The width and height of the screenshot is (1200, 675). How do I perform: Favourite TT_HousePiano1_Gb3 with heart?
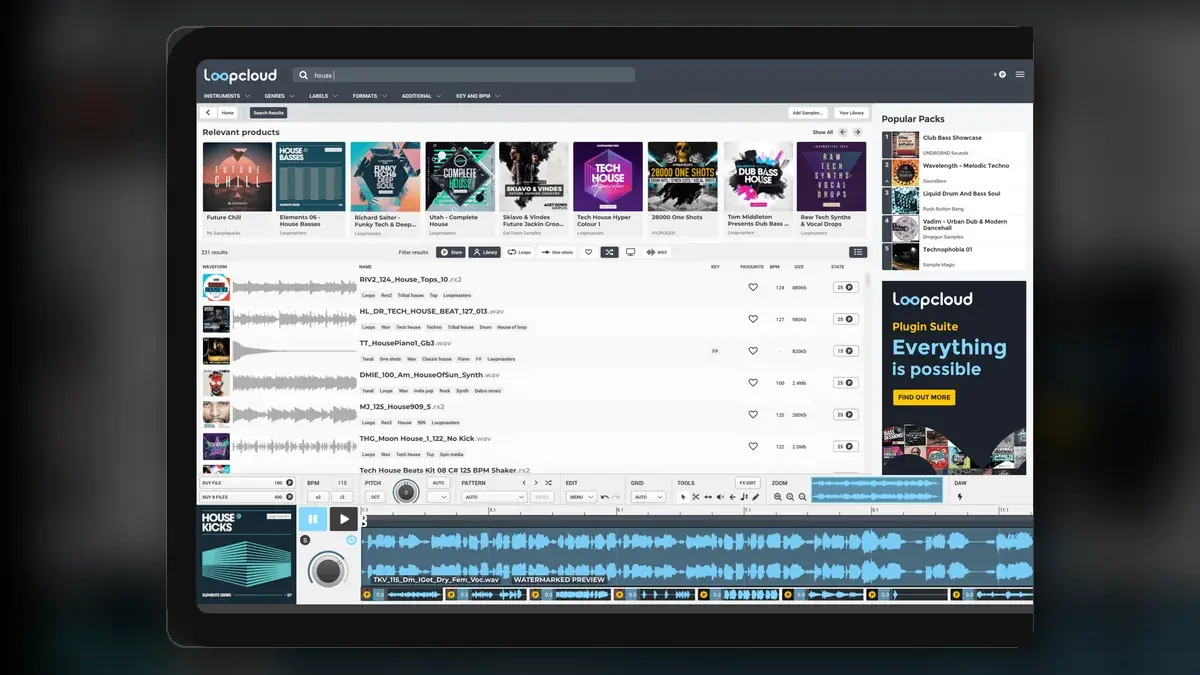753,351
